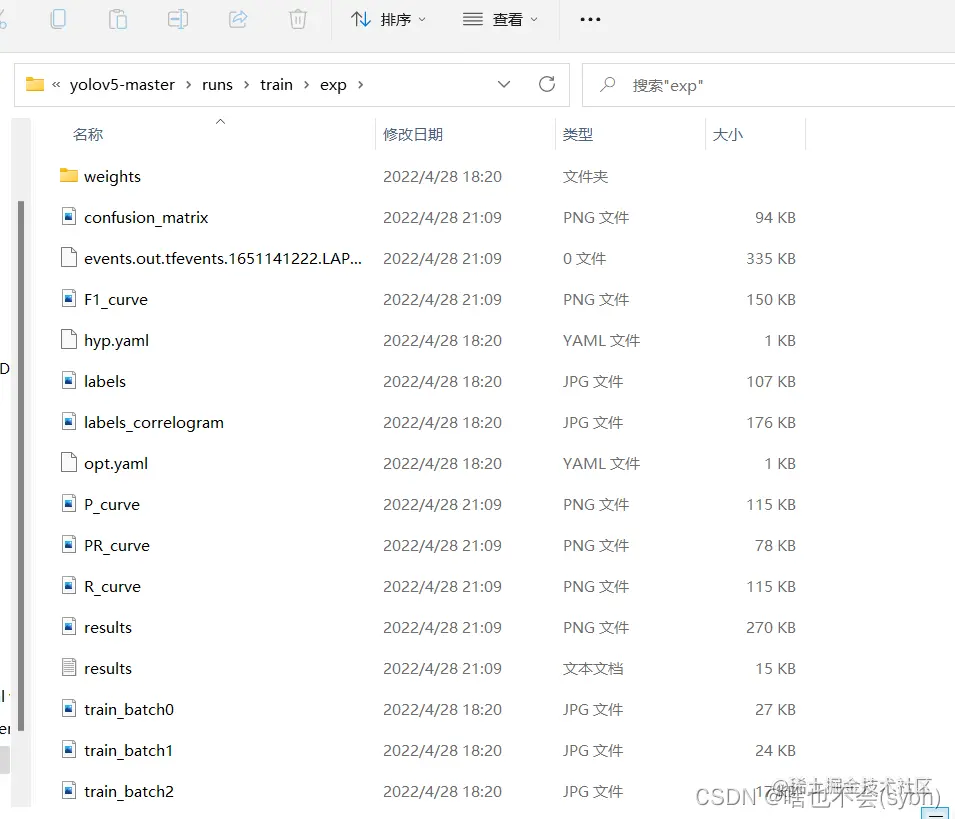Select R_curve image icon
The height and width of the screenshot is (819, 955).
[69, 585]
